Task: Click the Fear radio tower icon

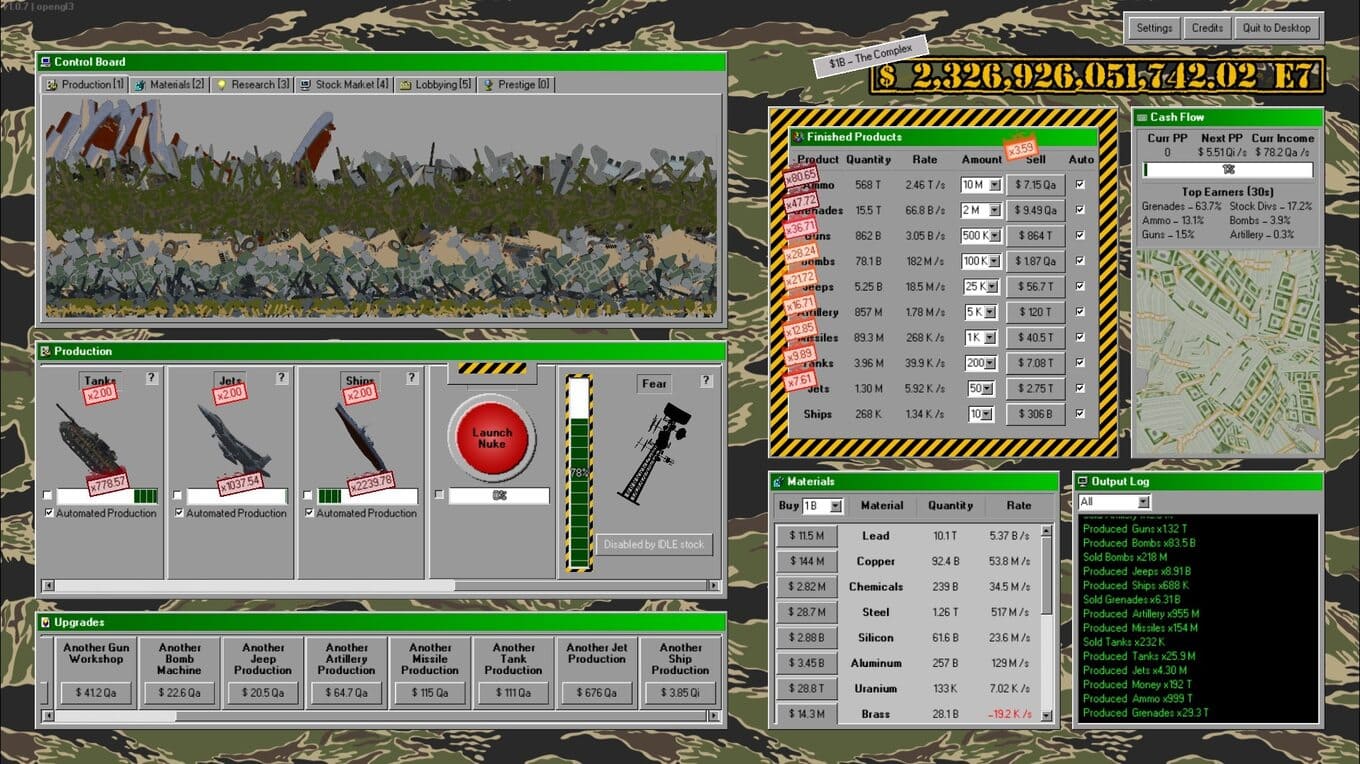Action: (655, 450)
